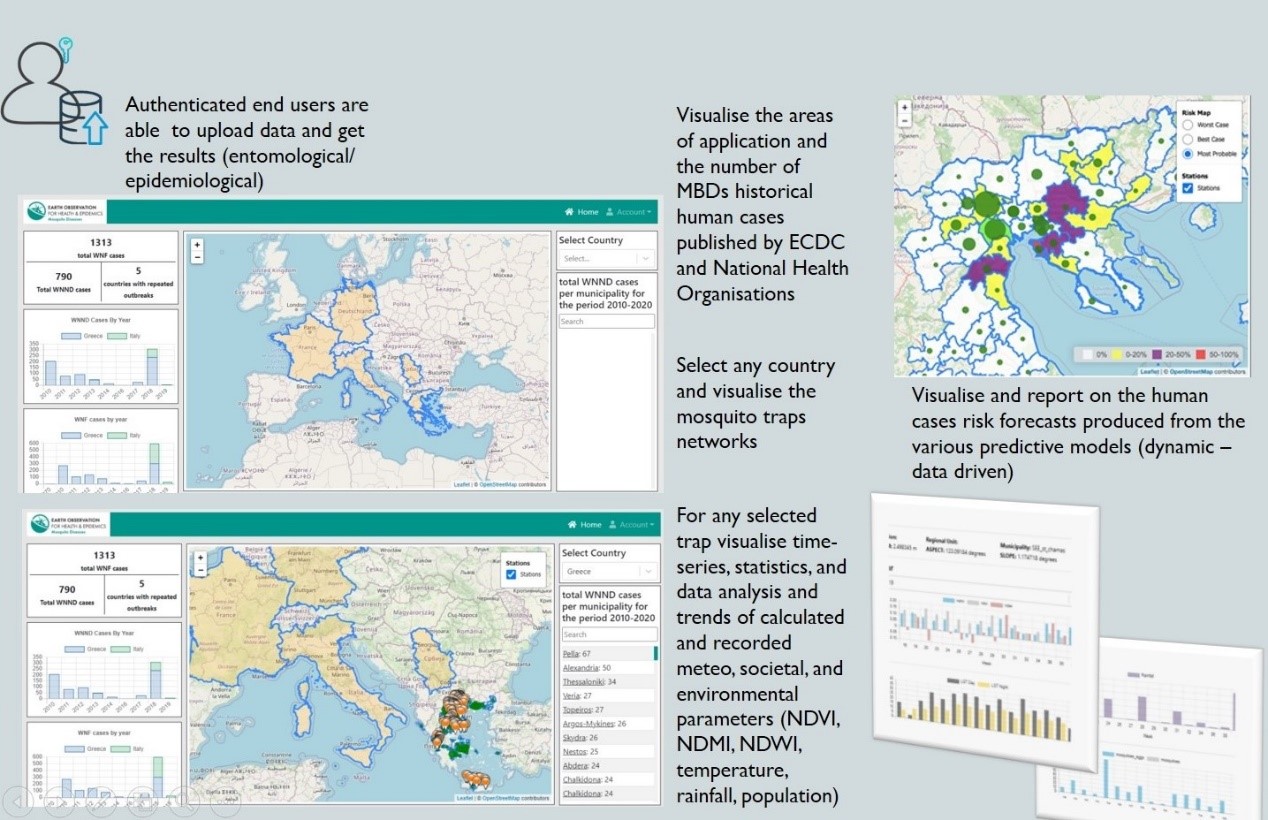Viewport: 1268px width, 820px height.
Task: Click zoom in on the top Europe map
Action: pos(196,245)
